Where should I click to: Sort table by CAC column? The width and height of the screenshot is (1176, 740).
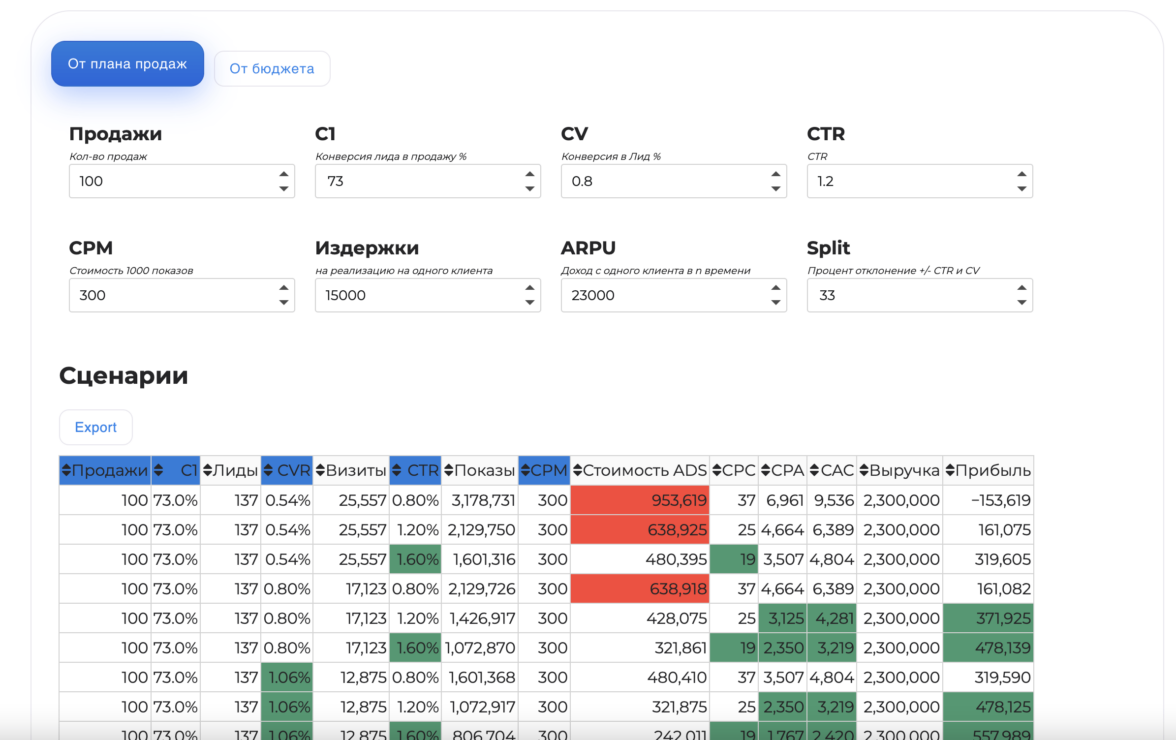pyautogui.click(x=832, y=470)
